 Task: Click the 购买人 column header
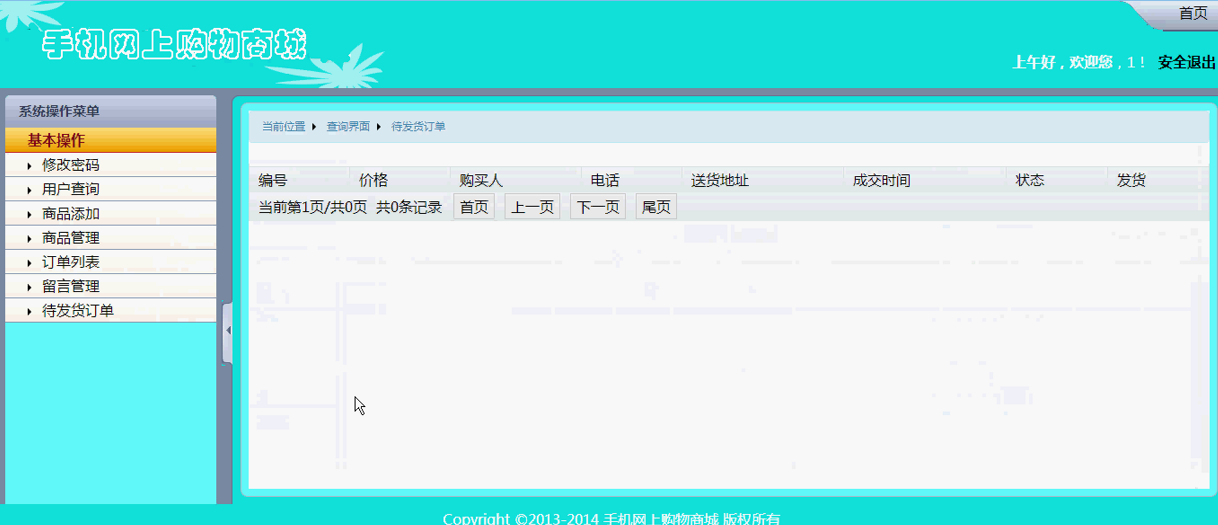481,180
